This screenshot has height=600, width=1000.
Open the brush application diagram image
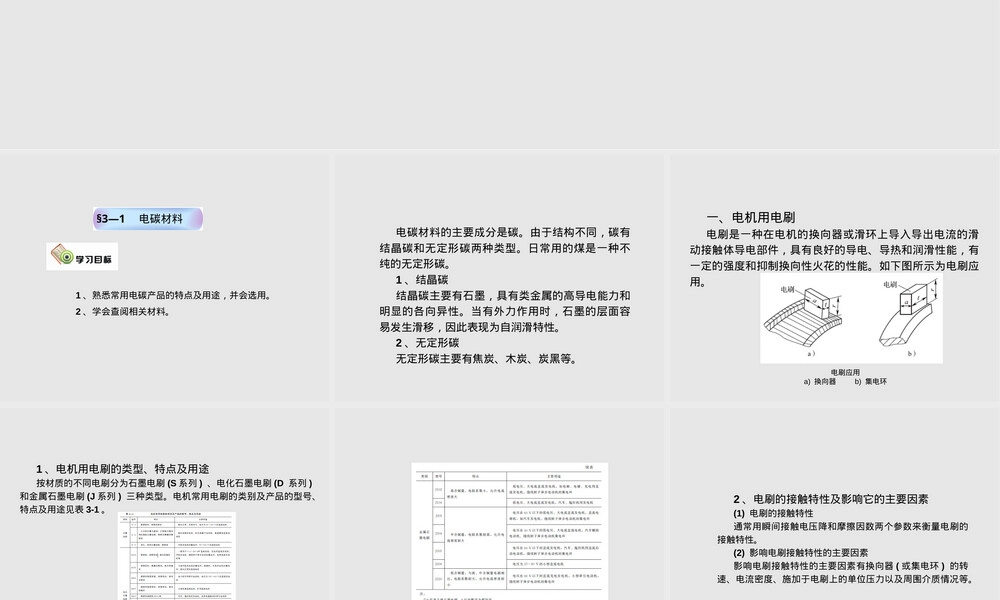tap(851, 319)
